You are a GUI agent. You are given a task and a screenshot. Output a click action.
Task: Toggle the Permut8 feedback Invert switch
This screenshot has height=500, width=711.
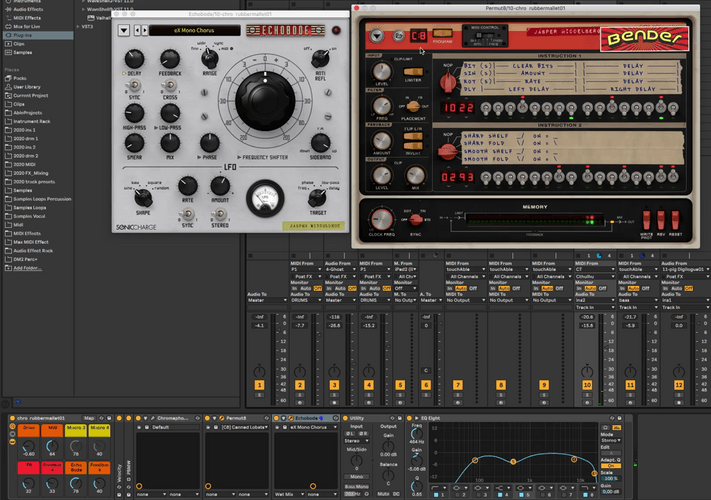[413, 146]
